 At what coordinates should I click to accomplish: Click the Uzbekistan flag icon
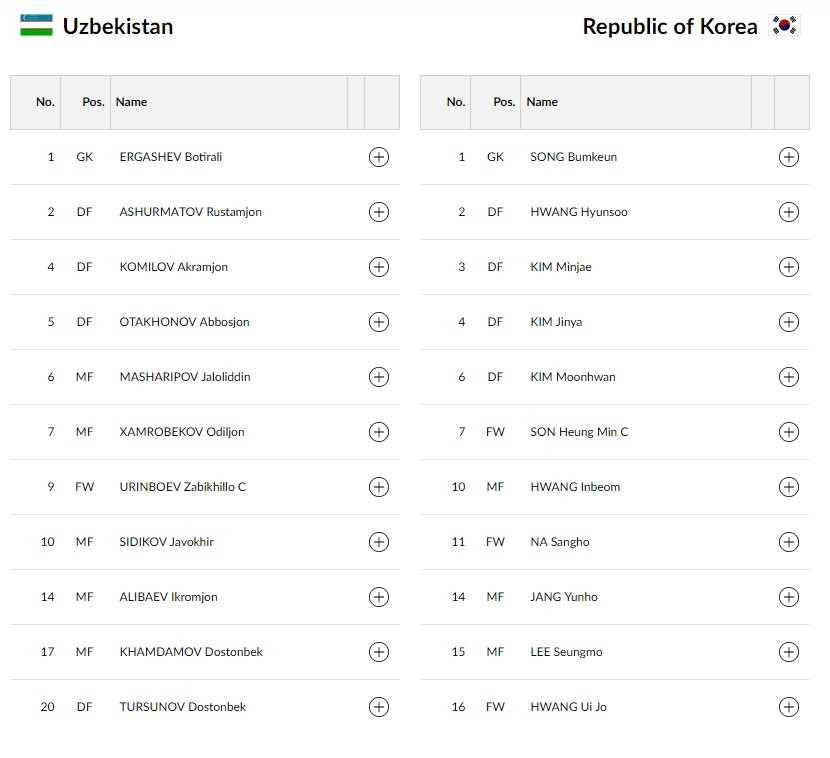coord(36,26)
